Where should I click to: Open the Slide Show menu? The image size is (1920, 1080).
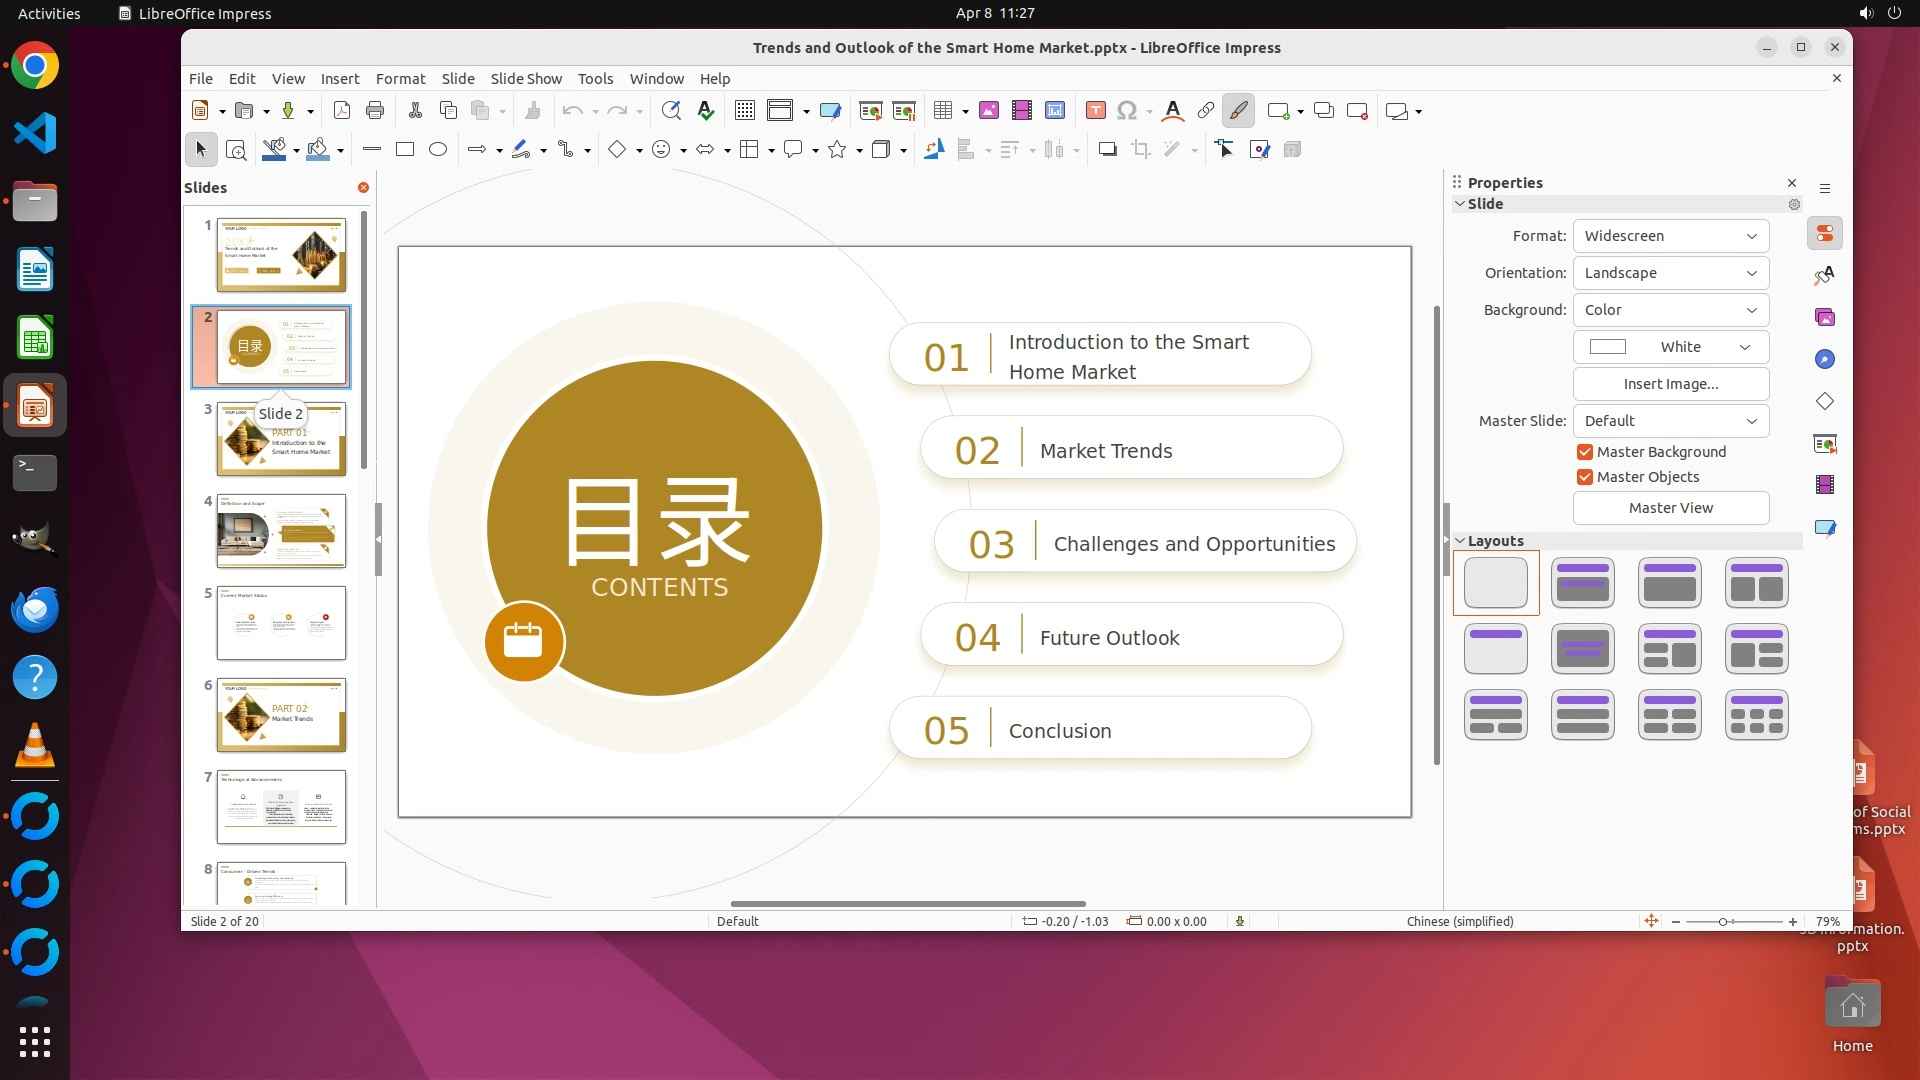(526, 79)
